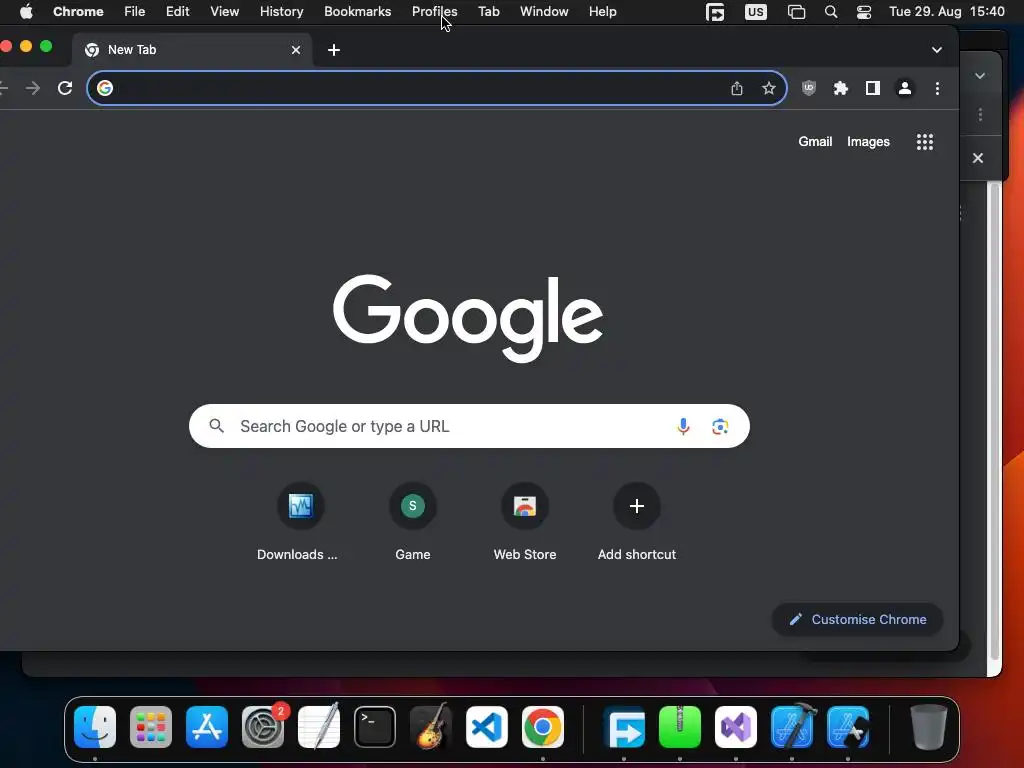
Task: Open the Extensions puzzle piece menu
Action: (840, 88)
